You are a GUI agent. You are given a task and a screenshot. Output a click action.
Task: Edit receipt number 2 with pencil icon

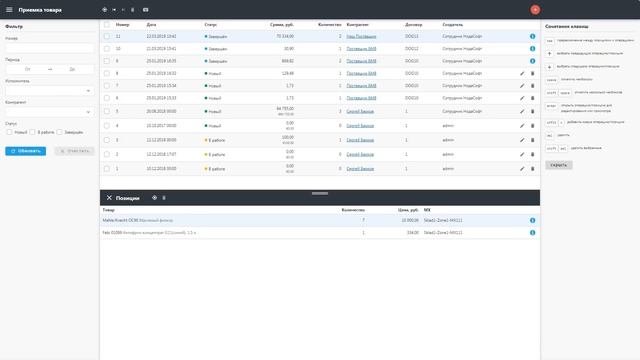[x=522, y=154]
